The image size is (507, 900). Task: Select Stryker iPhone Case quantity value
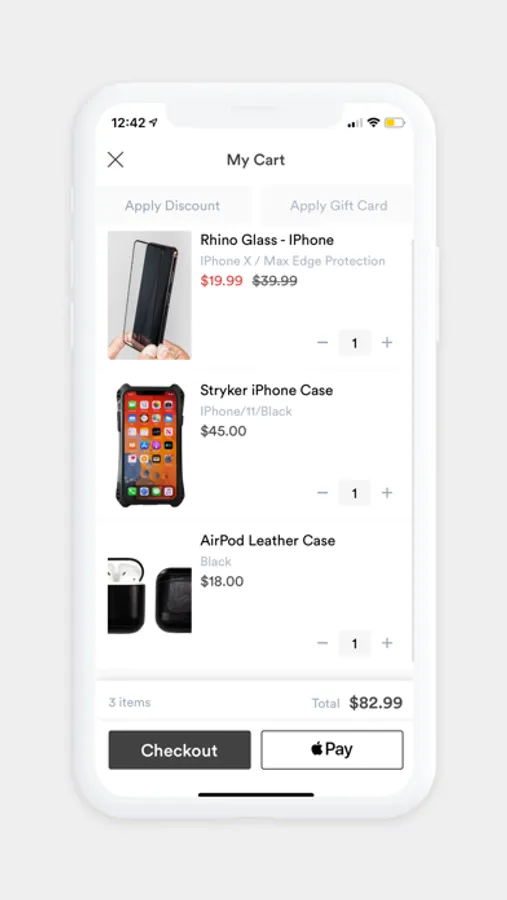(354, 493)
